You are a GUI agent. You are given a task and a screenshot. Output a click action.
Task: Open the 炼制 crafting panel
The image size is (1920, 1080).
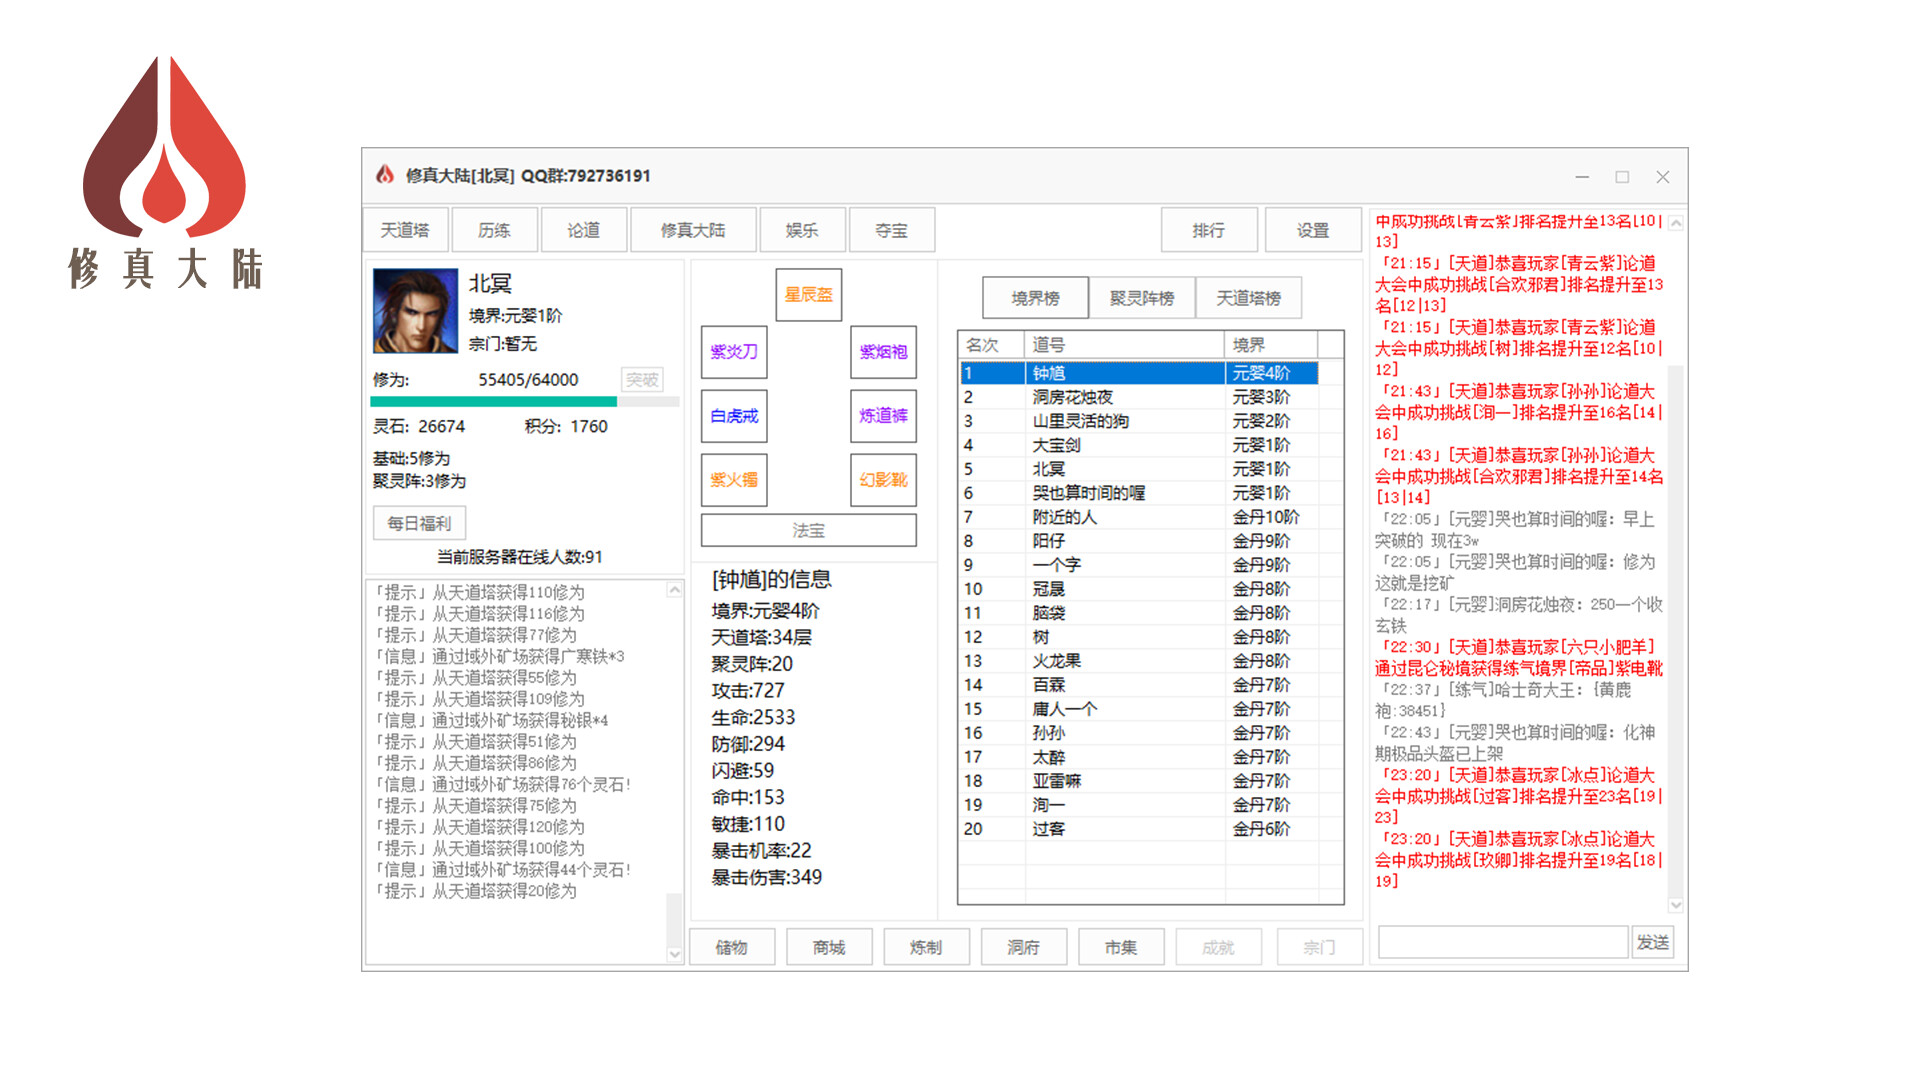926,946
